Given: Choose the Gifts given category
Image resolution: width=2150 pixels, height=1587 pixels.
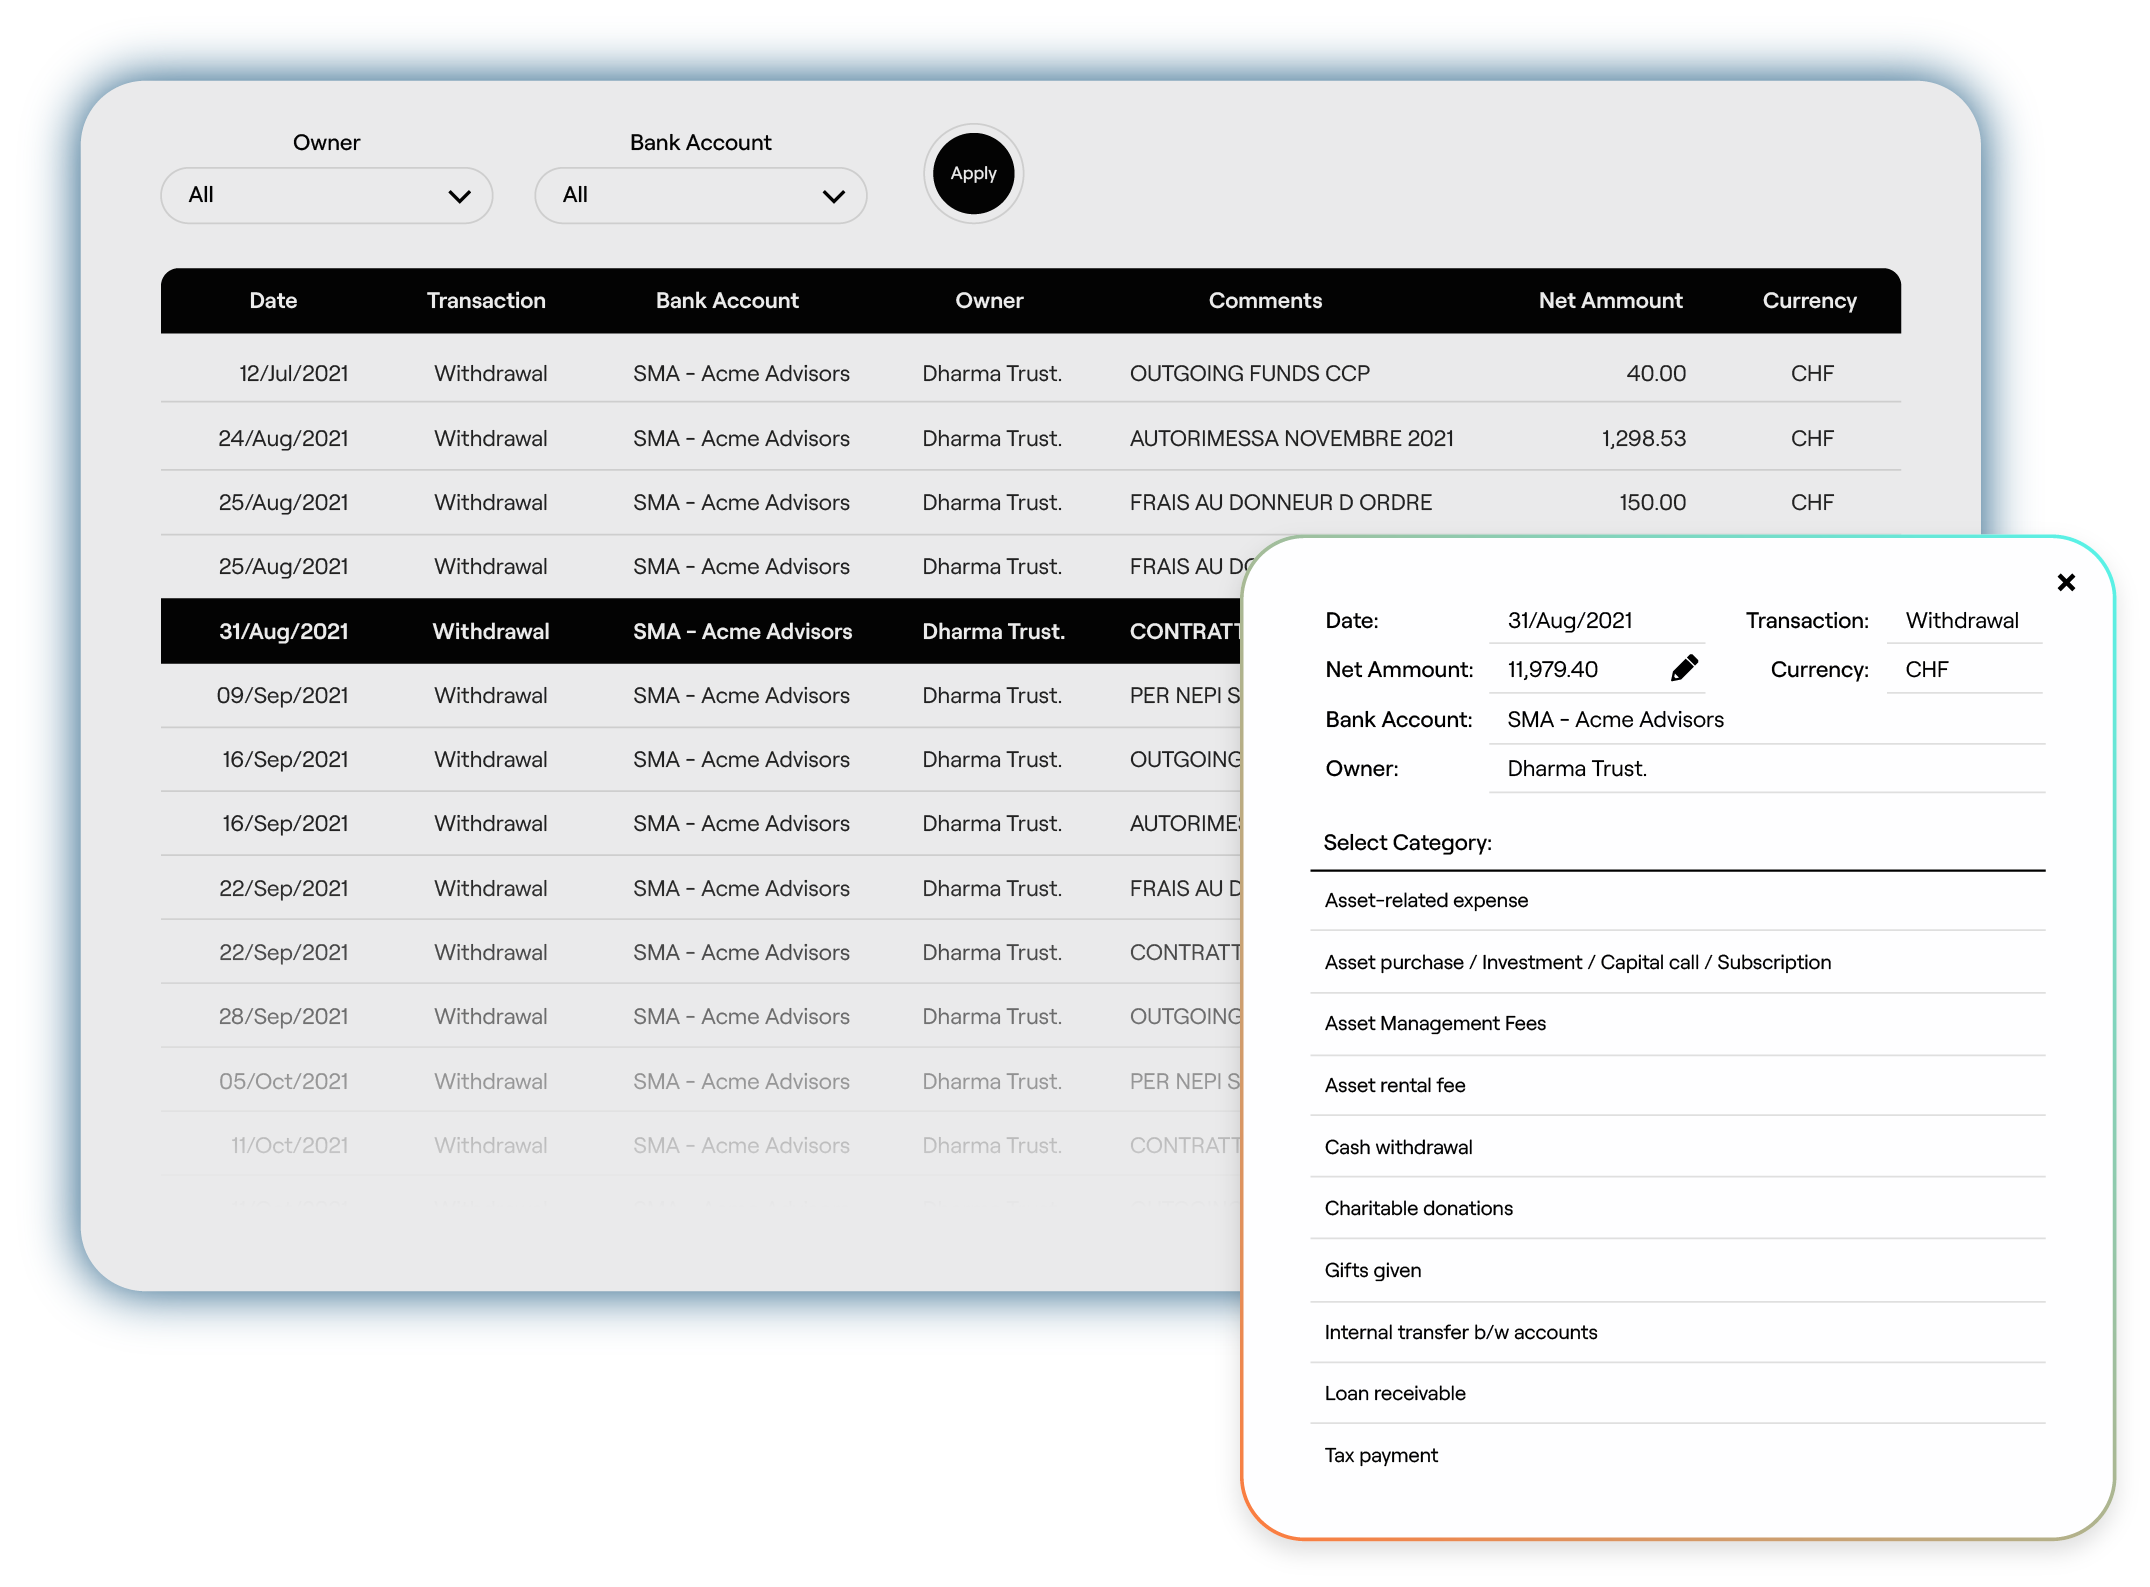Looking at the screenshot, I should coord(1372,1270).
